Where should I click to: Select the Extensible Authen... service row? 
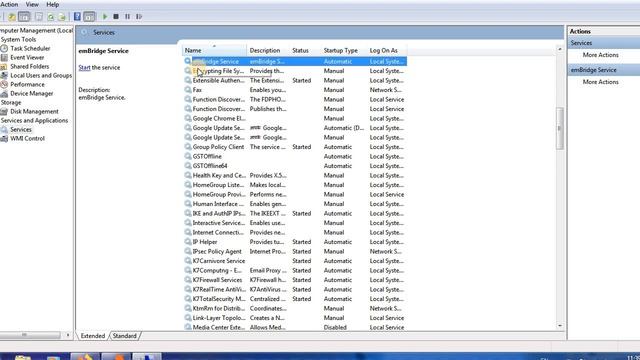click(295, 80)
